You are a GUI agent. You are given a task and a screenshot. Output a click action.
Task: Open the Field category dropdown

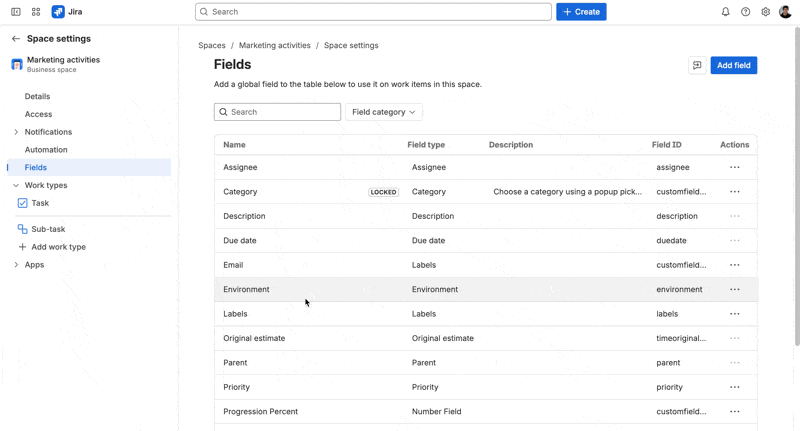click(384, 112)
